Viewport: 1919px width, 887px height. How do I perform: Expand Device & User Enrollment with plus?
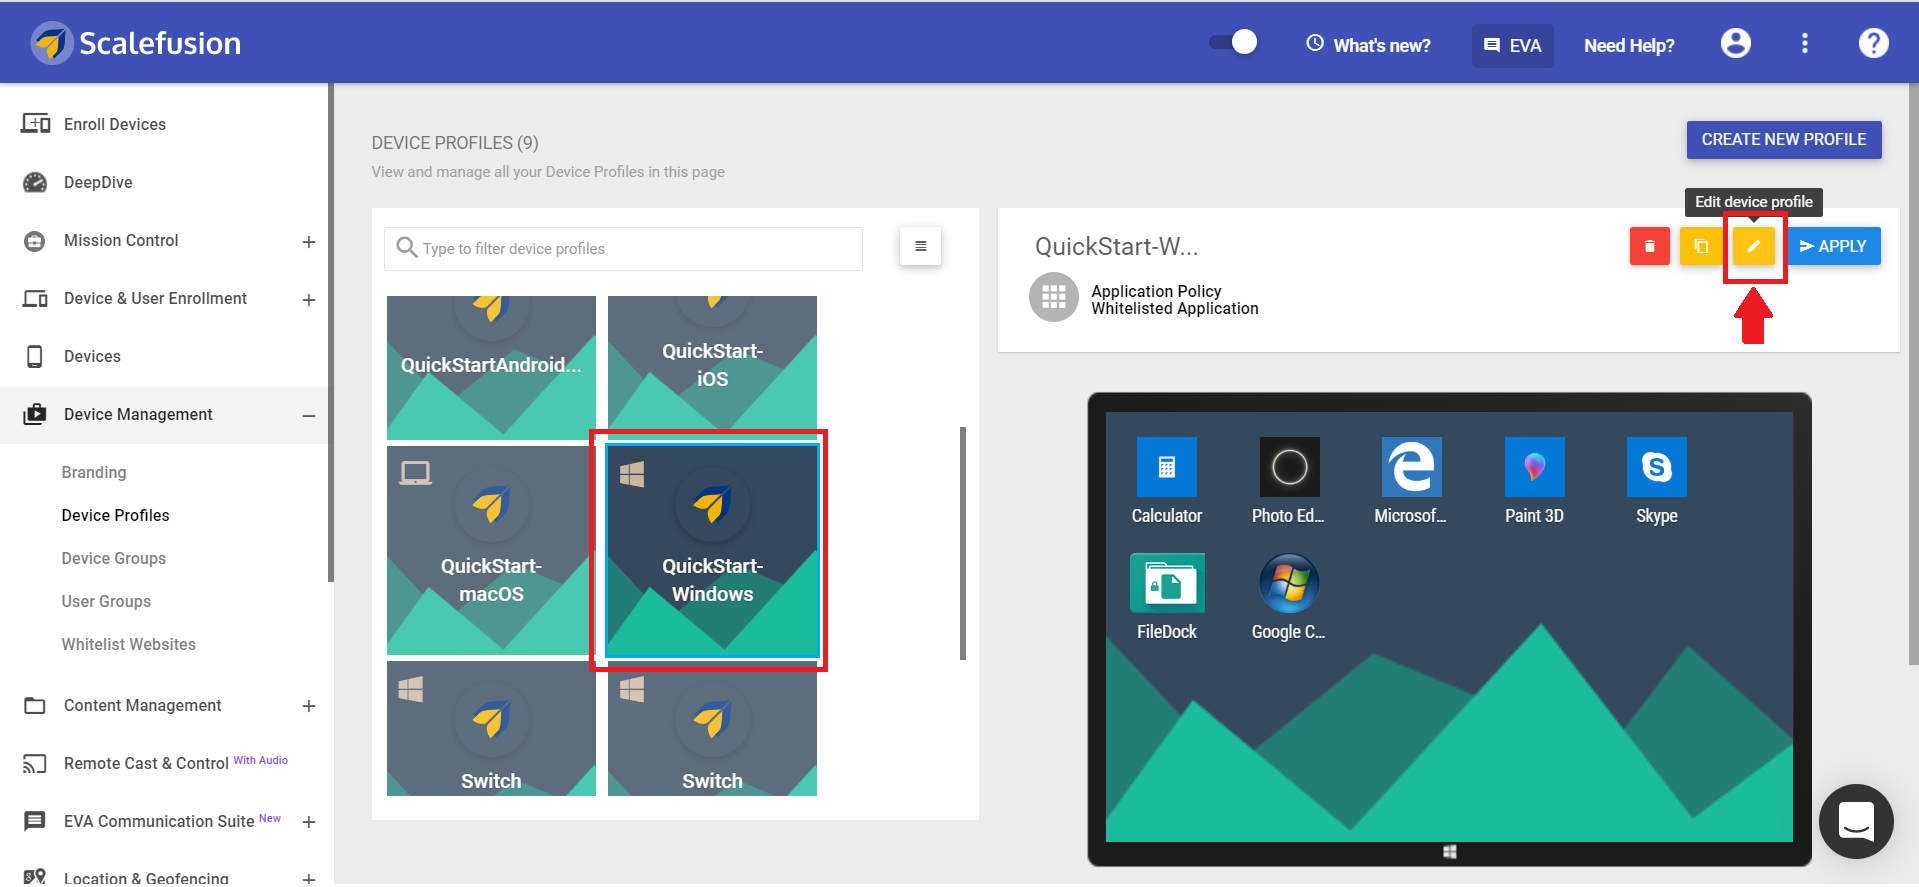click(309, 299)
